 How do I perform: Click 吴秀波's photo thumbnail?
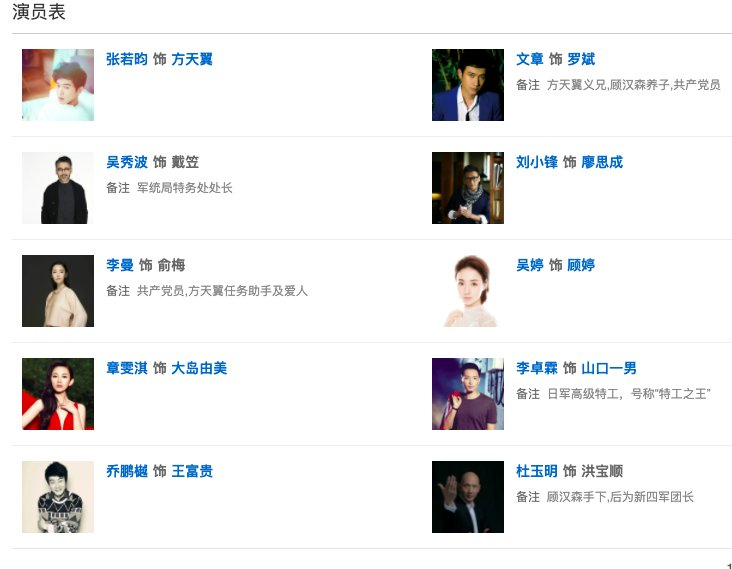click(x=58, y=188)
